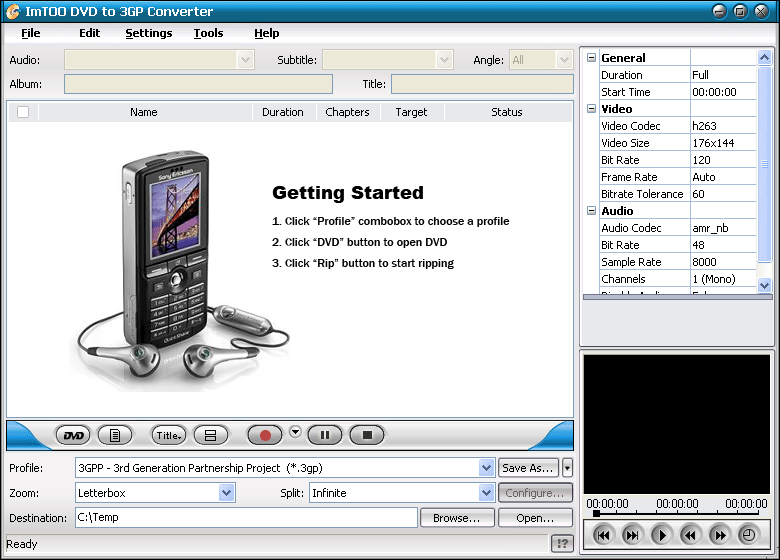This screenshot has height=560, width=780.
Task: Open the Profile dropdown list
Action: click(x=486, y=468)
